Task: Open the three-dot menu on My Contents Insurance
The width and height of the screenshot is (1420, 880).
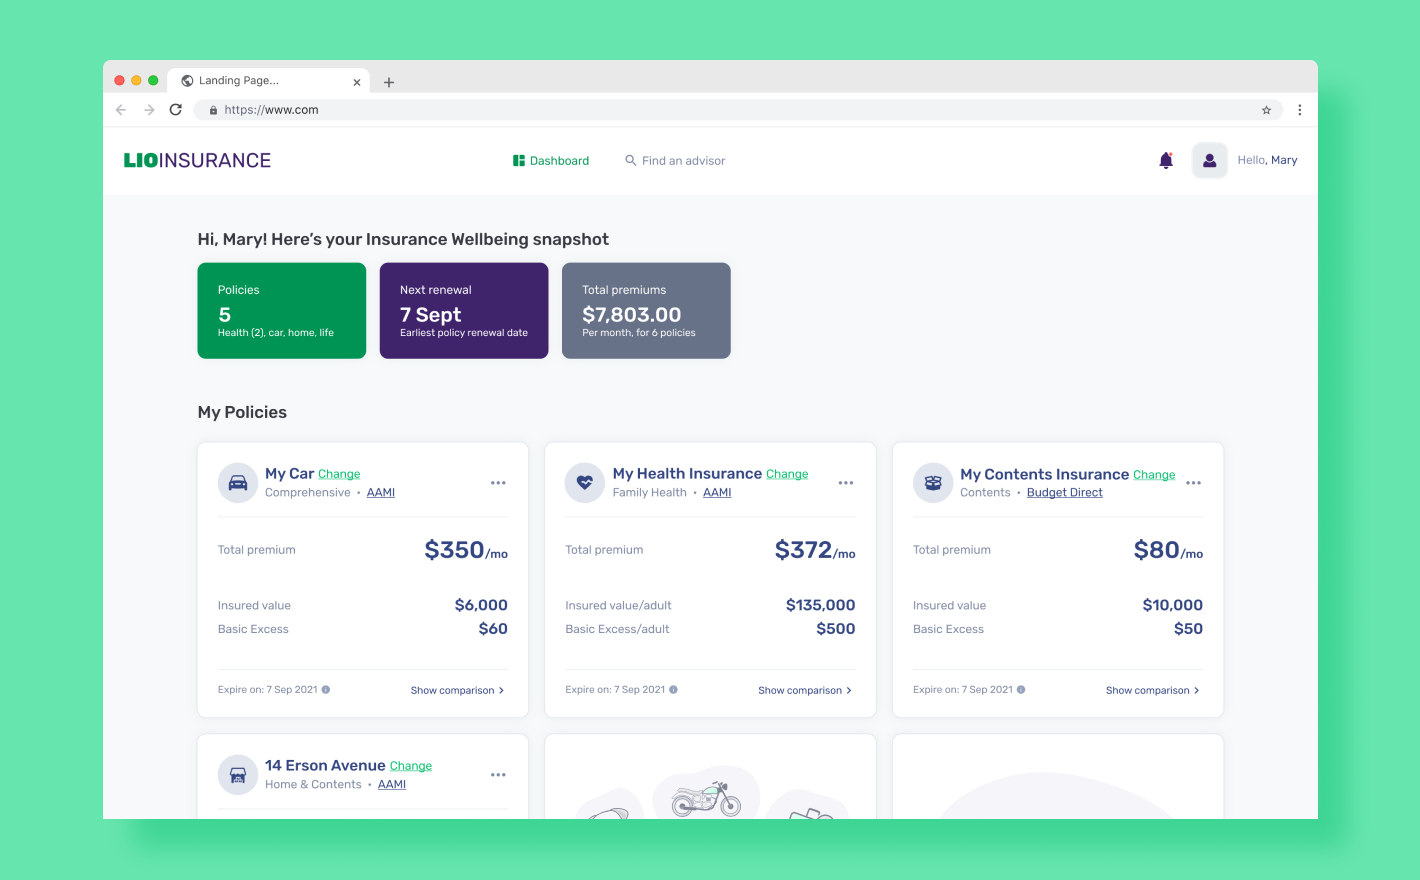Action: (1193, 482)
